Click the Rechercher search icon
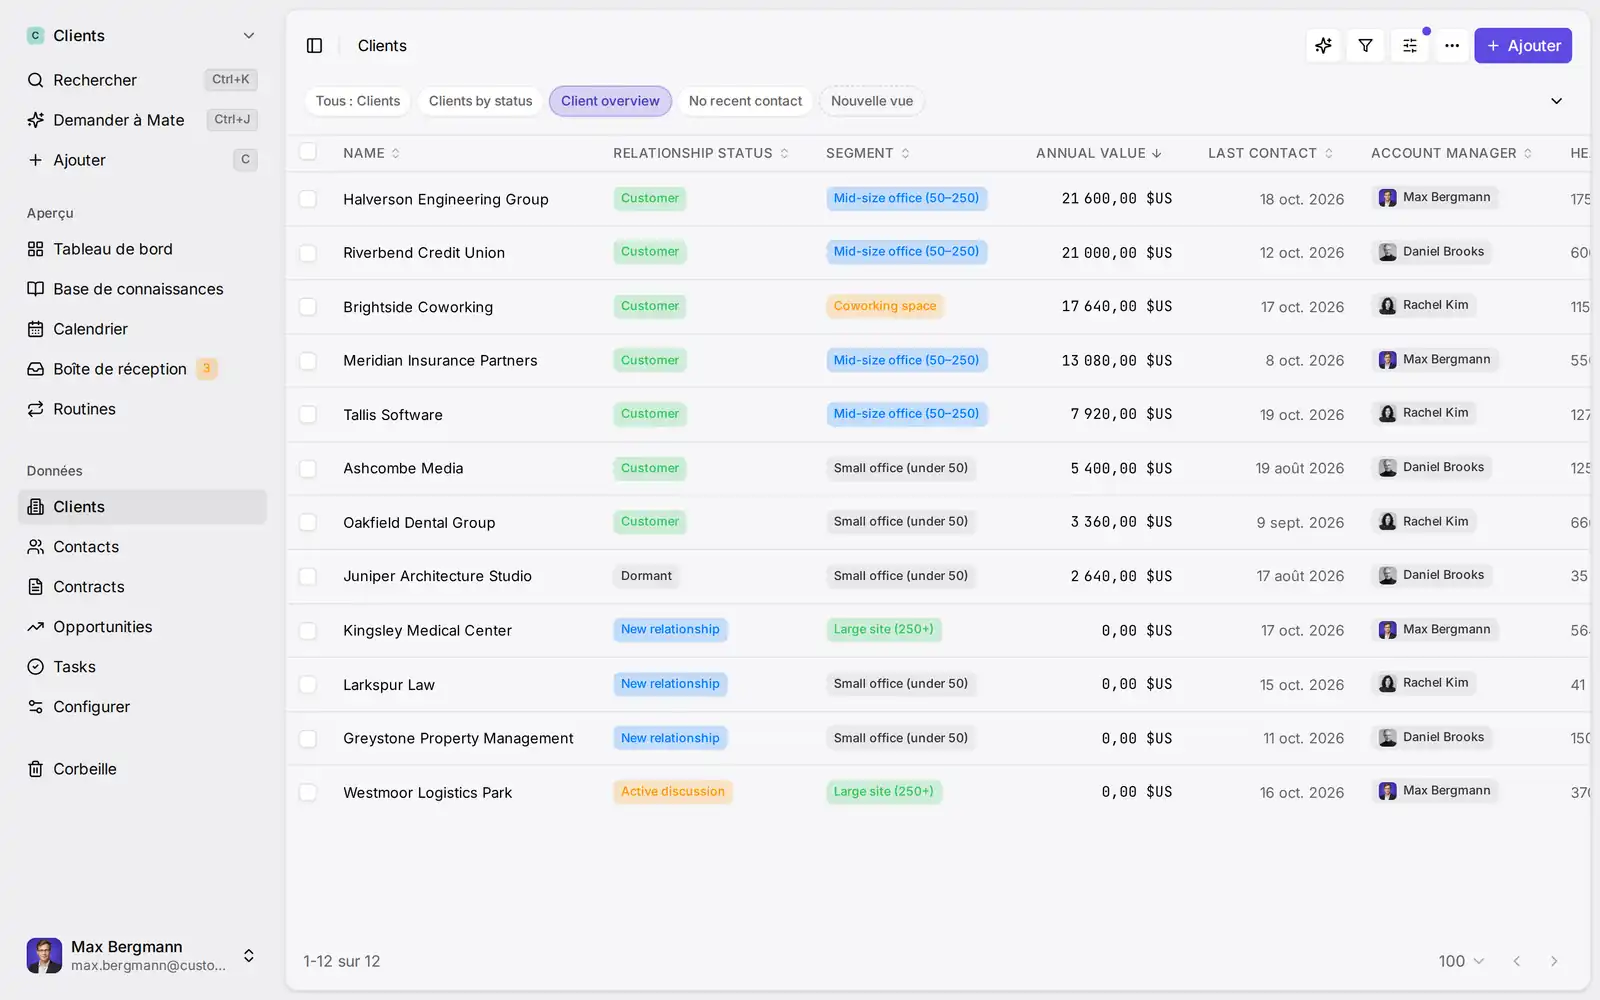Viewport: 1600px width, 1000px height. [x=35, y=80]
